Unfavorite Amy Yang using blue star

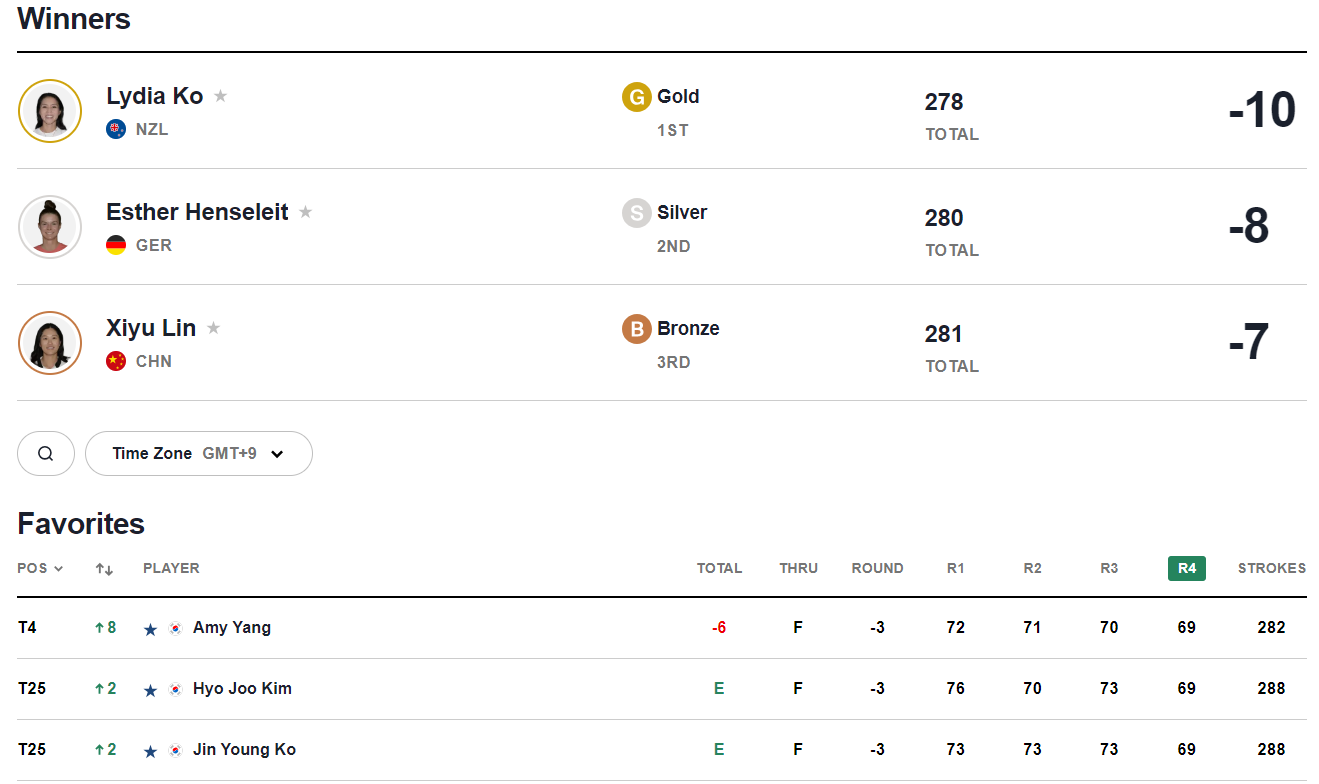click(x=150, y=629)
